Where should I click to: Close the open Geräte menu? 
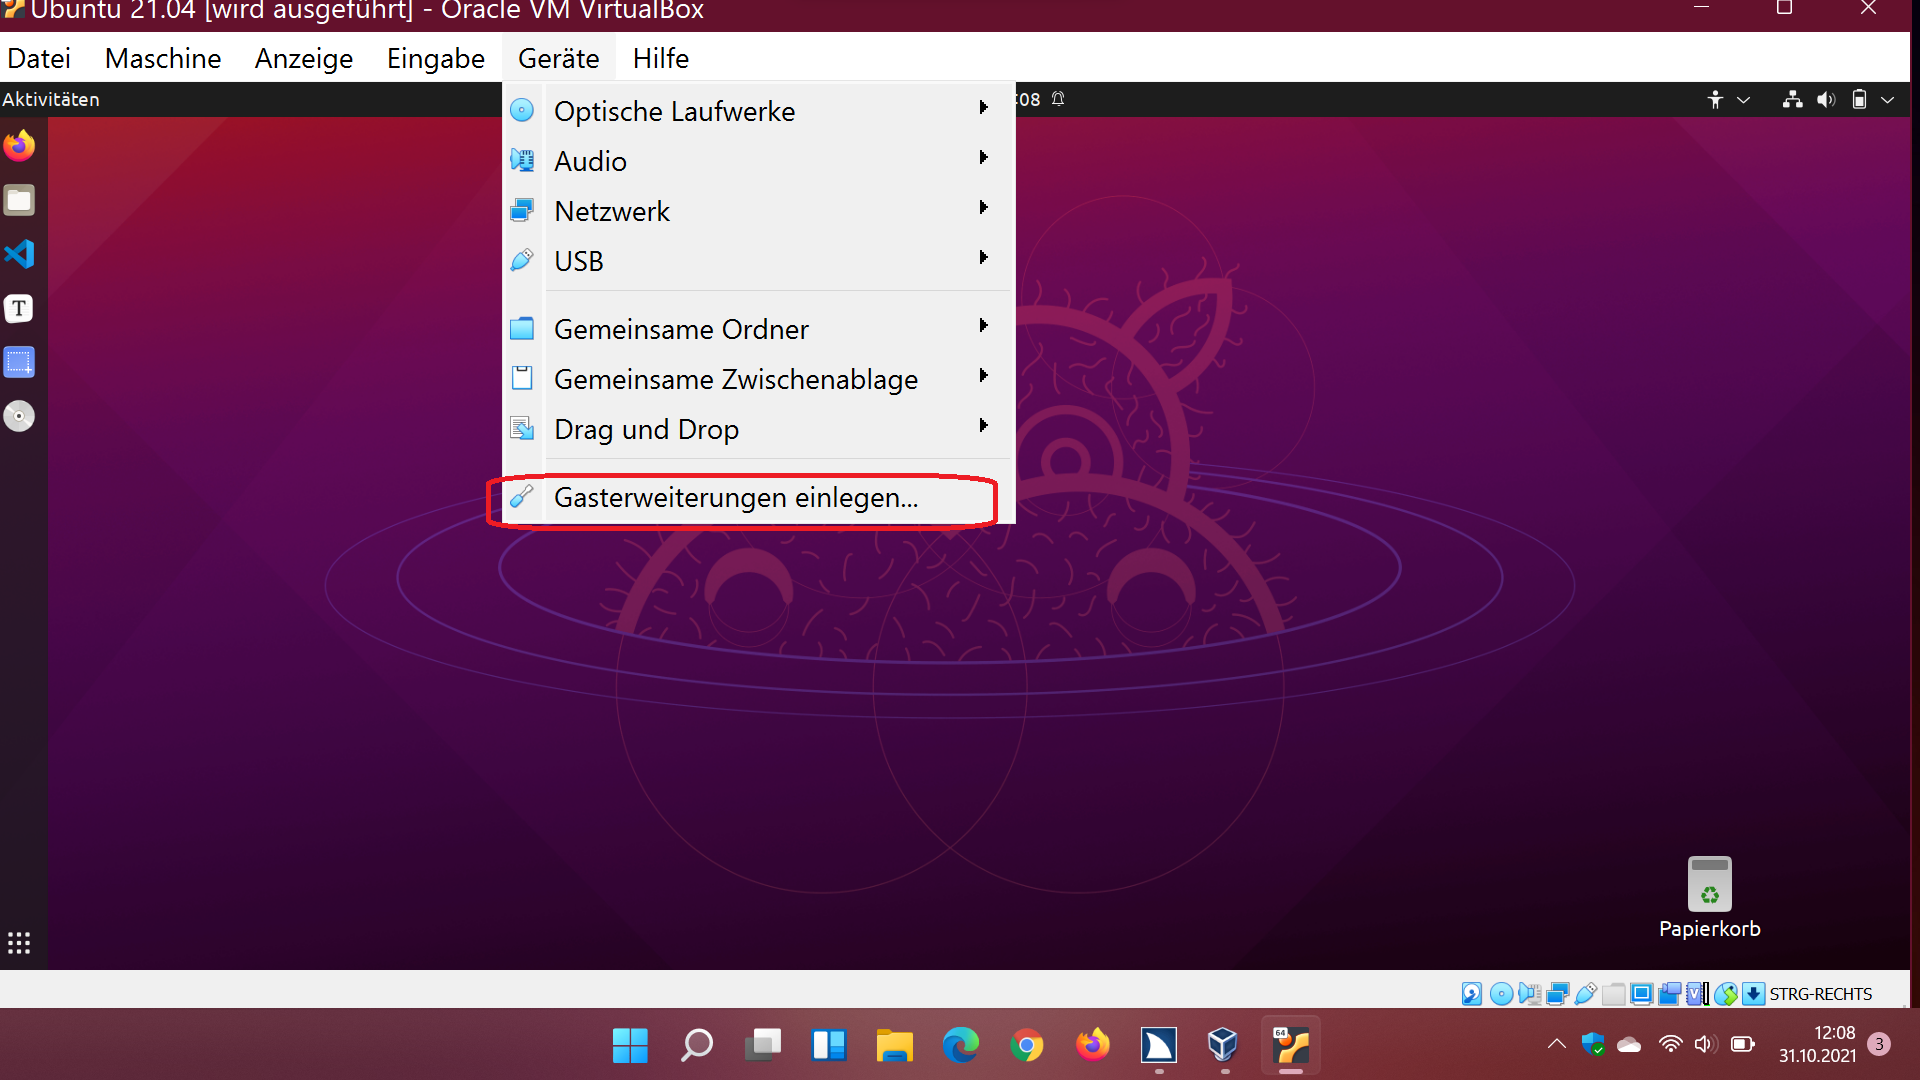point(559,58)
